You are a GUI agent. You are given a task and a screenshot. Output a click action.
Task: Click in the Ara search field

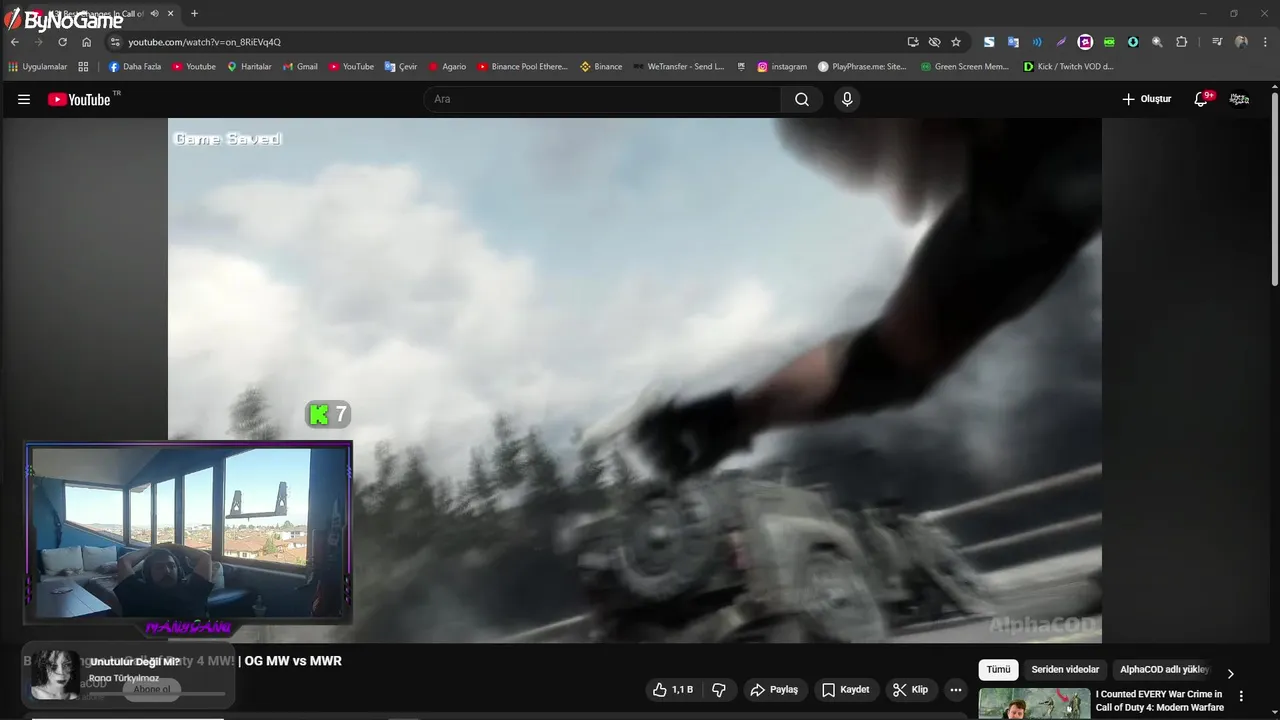(602, 99)
